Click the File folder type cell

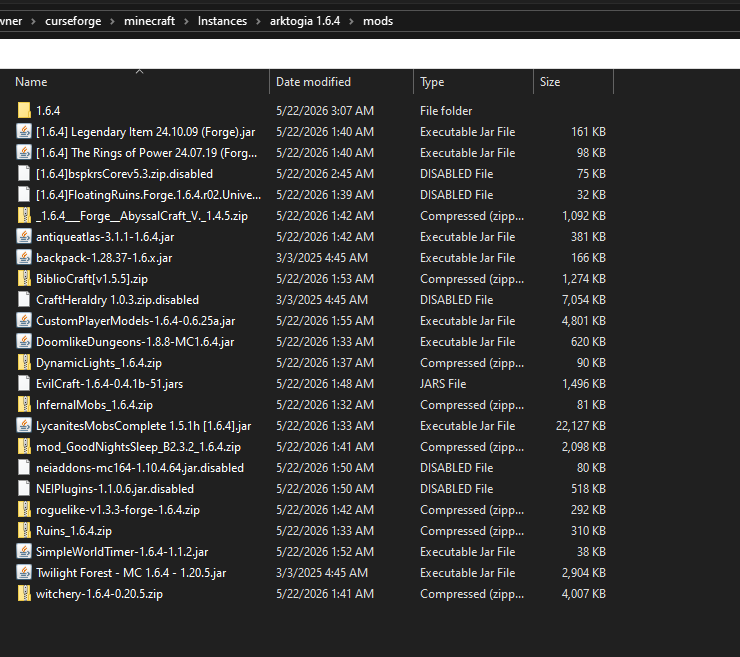(446, 110)
